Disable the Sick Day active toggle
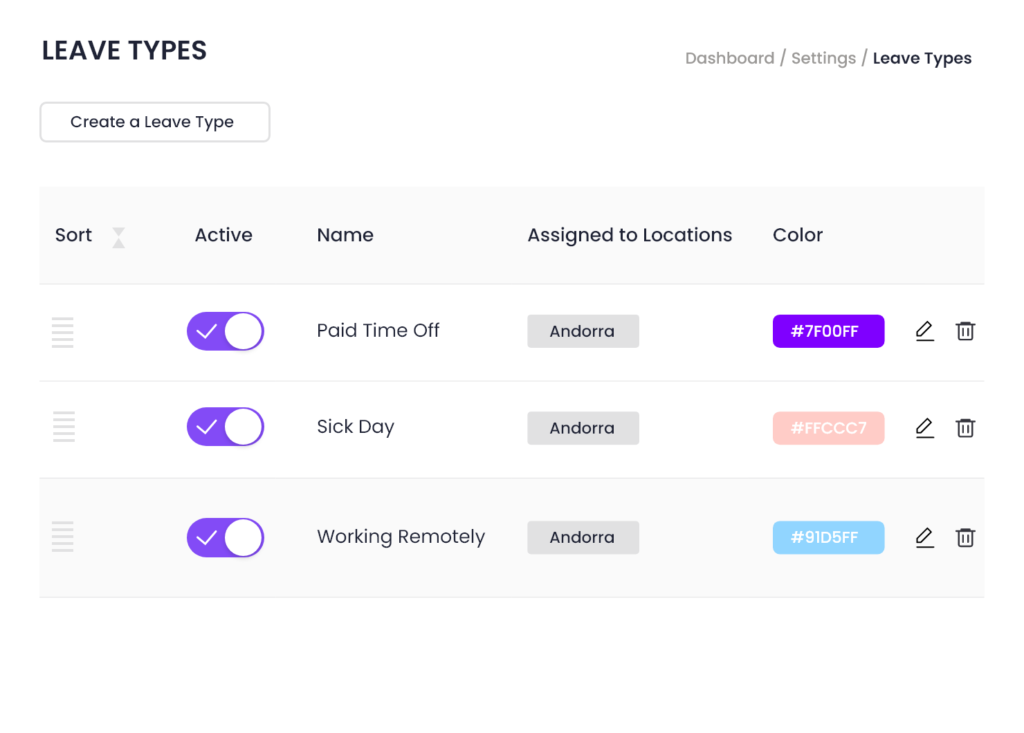 [225, 427]
